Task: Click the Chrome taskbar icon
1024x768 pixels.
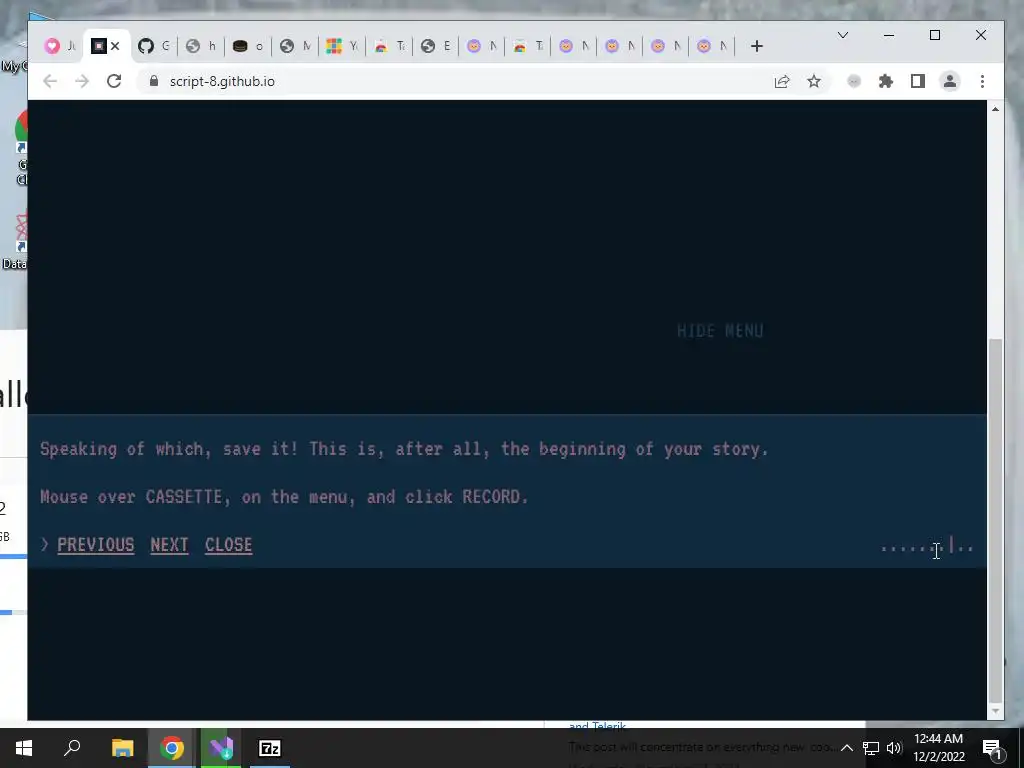Action: [172, 748]
